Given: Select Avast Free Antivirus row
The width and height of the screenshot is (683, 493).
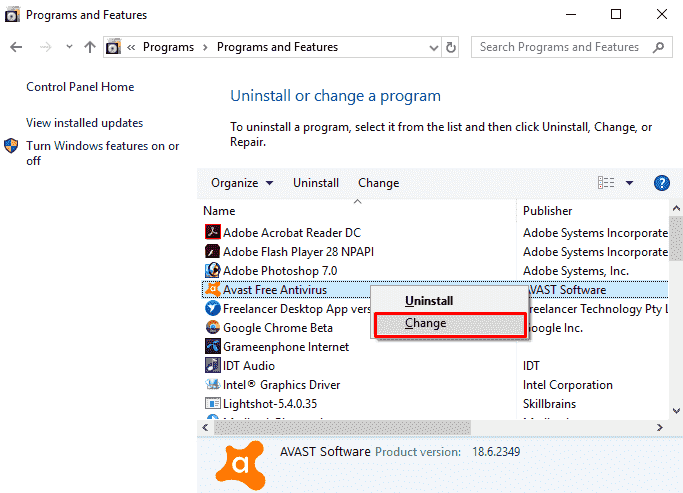Looking at the screenshot, I should [x=435, y=290].
